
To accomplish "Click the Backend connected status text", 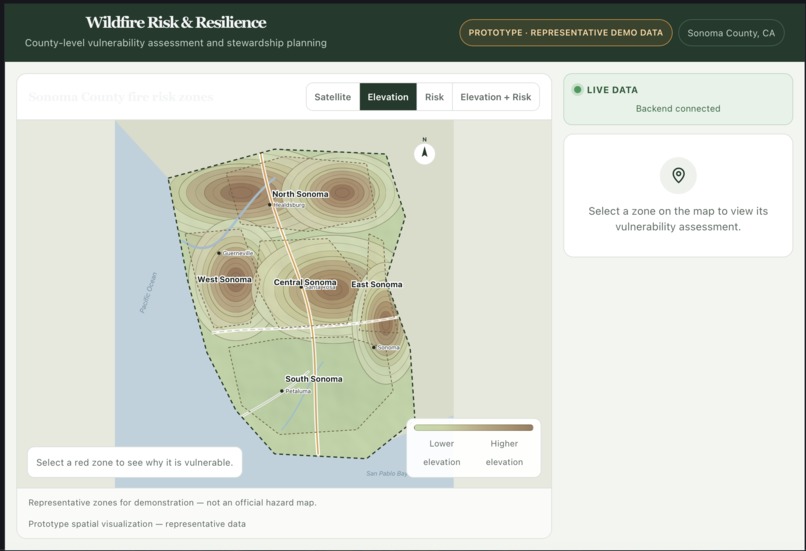I will click(x=678, y=108).
